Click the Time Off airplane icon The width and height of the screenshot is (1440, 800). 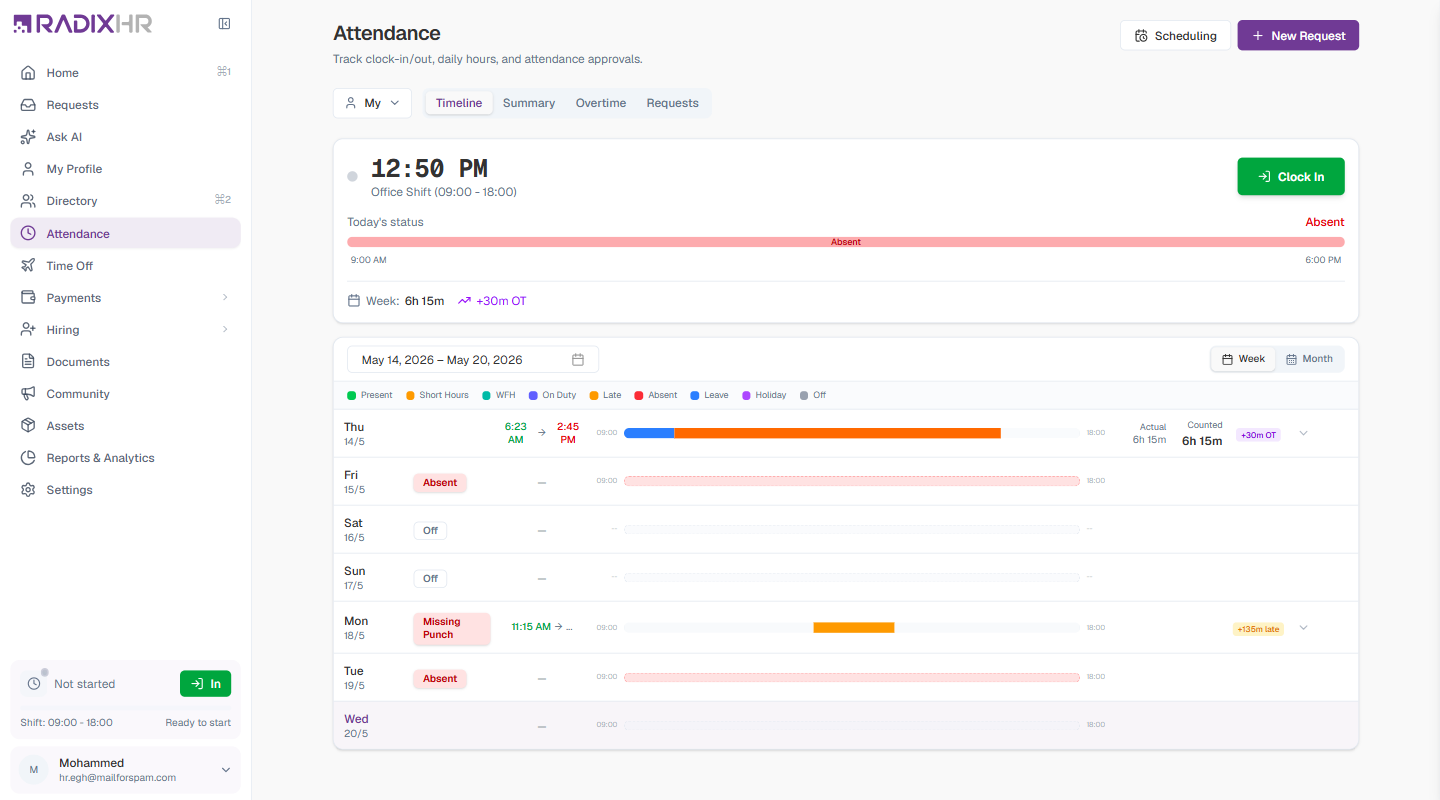coord(28,266)
